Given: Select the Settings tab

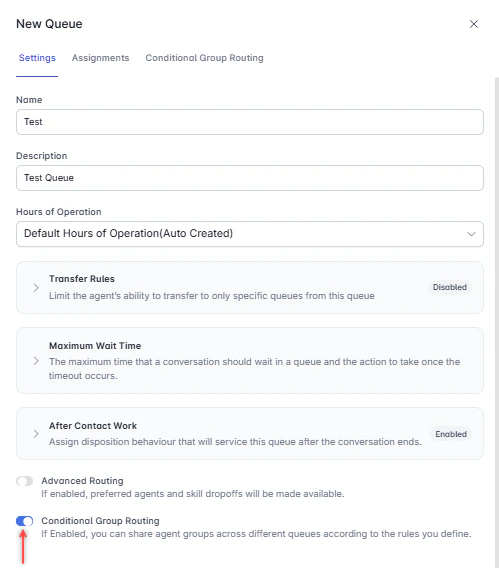Looking at the screenshot, I should point(37,58).
